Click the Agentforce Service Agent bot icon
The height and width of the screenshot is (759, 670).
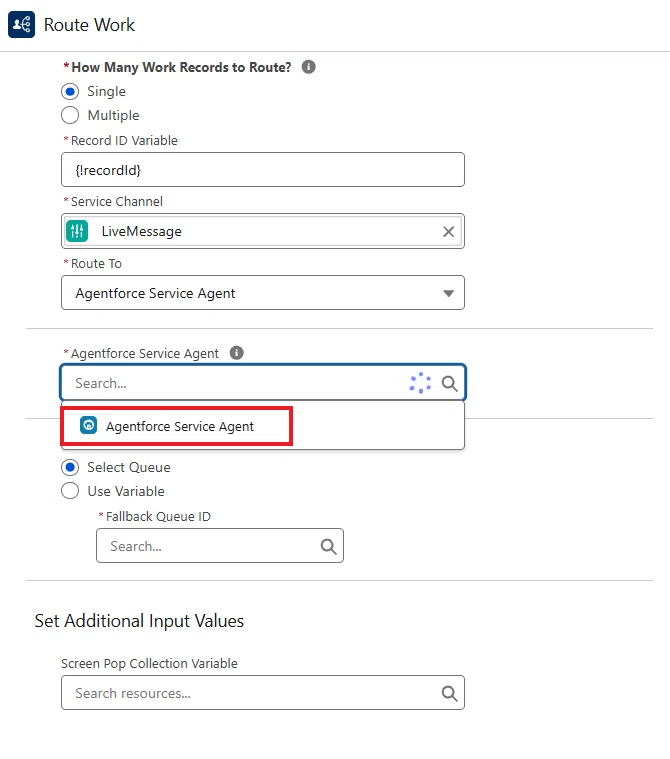pyautogui.click(x=89, y=425)
